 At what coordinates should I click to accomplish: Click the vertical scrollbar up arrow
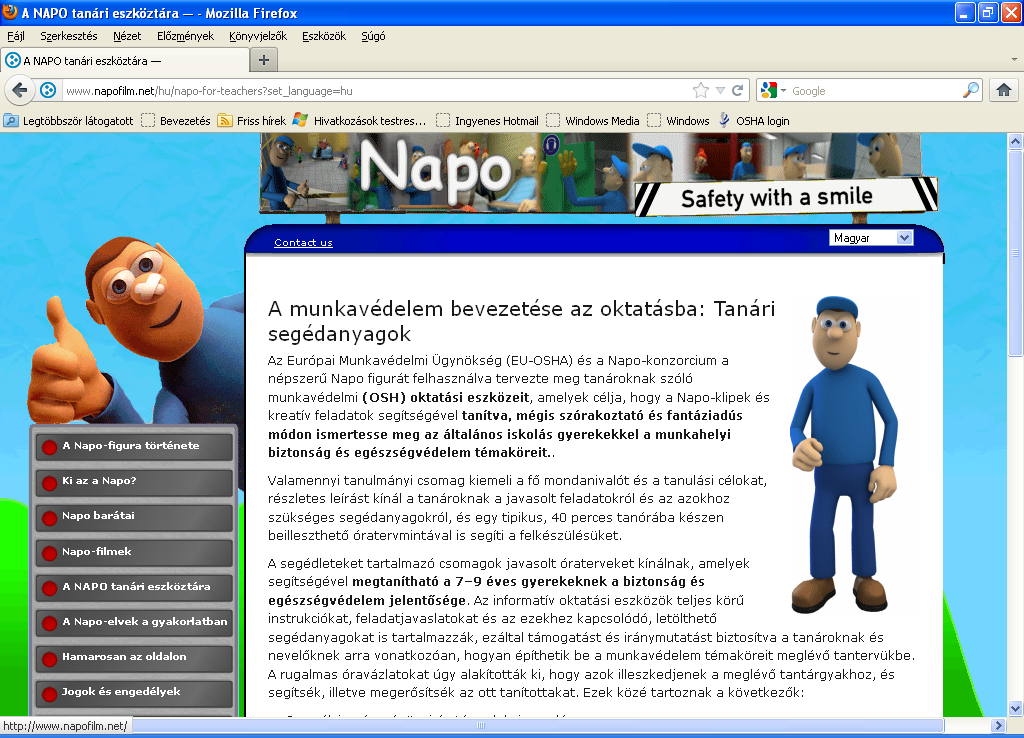(1015, 141)
